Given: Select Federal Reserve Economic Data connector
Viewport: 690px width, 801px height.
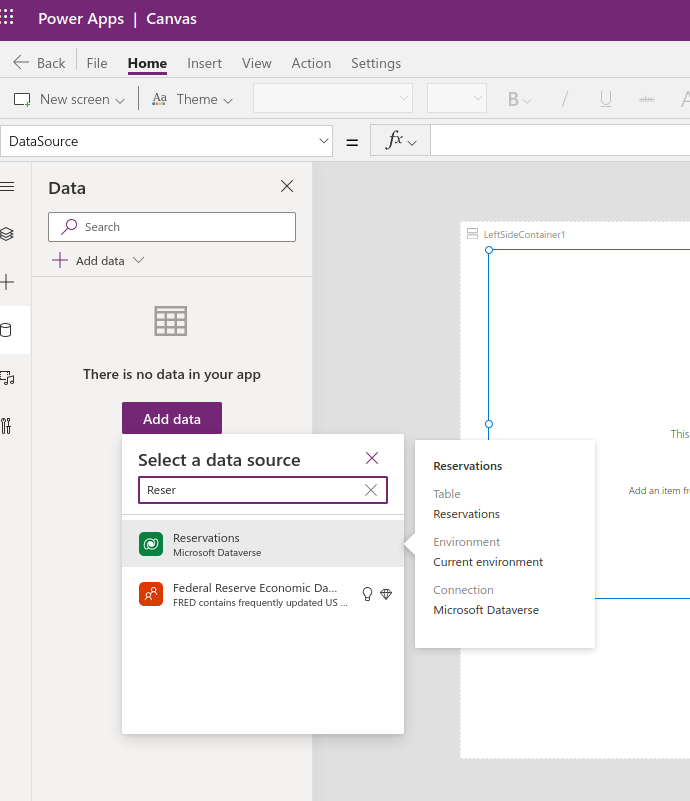Looking at the screenshot, I should tap(263, 594).
